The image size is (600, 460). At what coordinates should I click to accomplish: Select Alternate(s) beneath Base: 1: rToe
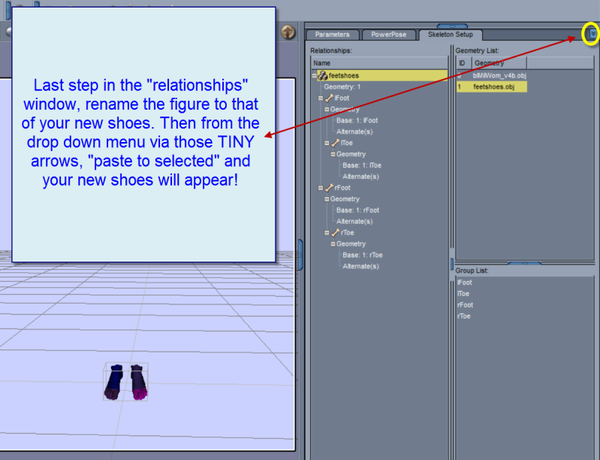(360, 266)
